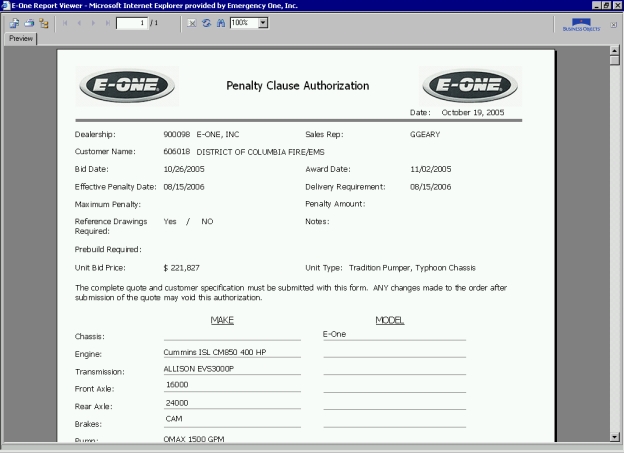Viewport: 624px width, 453px height.
Task: Click the 'Prebuild Required:' label
Action: (x=108, y=250)
